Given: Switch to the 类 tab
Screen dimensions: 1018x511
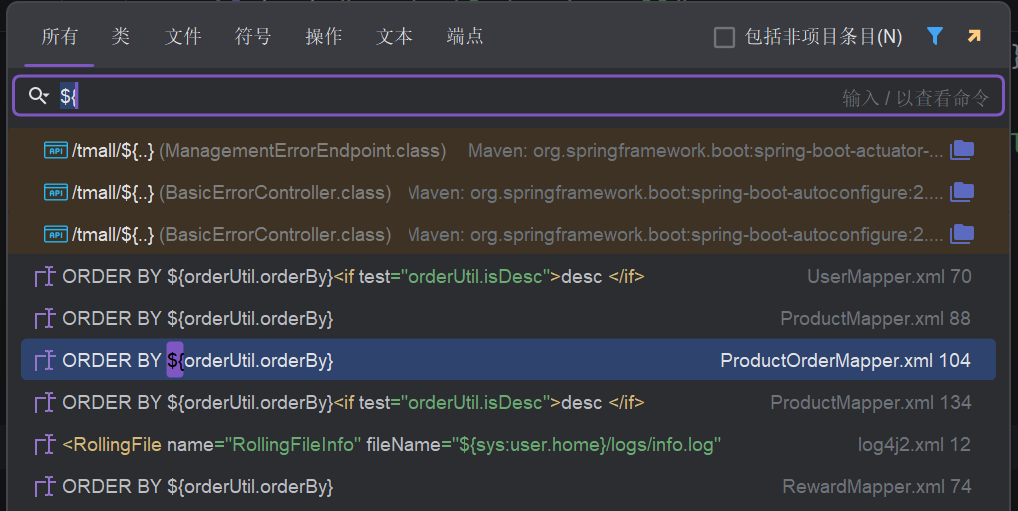Looking at the screenshot, I should (121, 37).
